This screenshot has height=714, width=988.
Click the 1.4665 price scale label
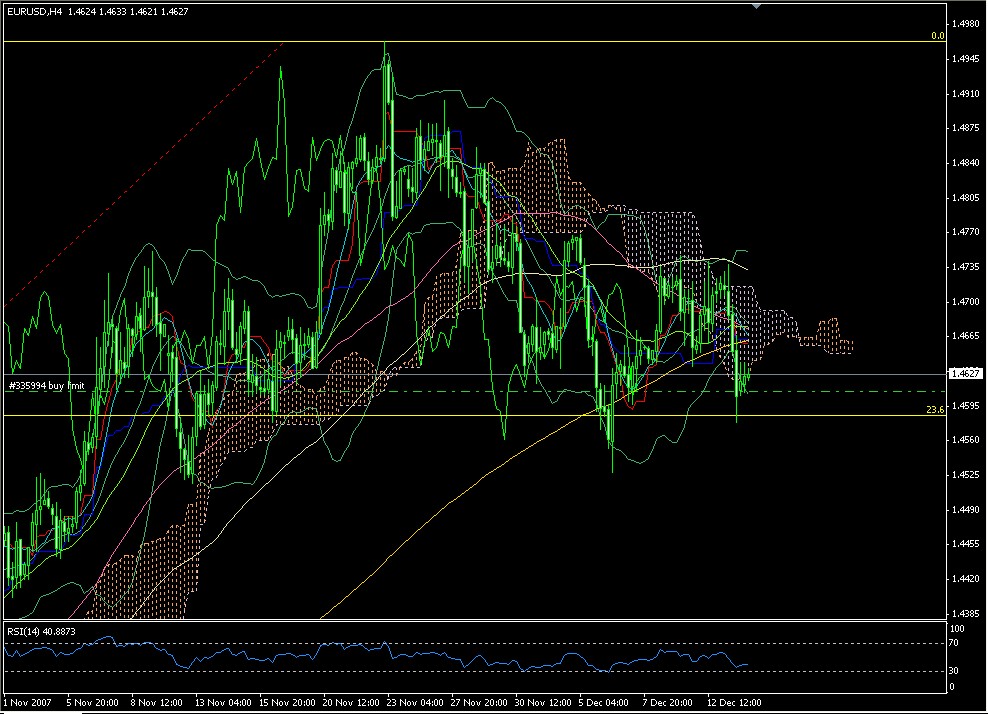tap(965, 336)
